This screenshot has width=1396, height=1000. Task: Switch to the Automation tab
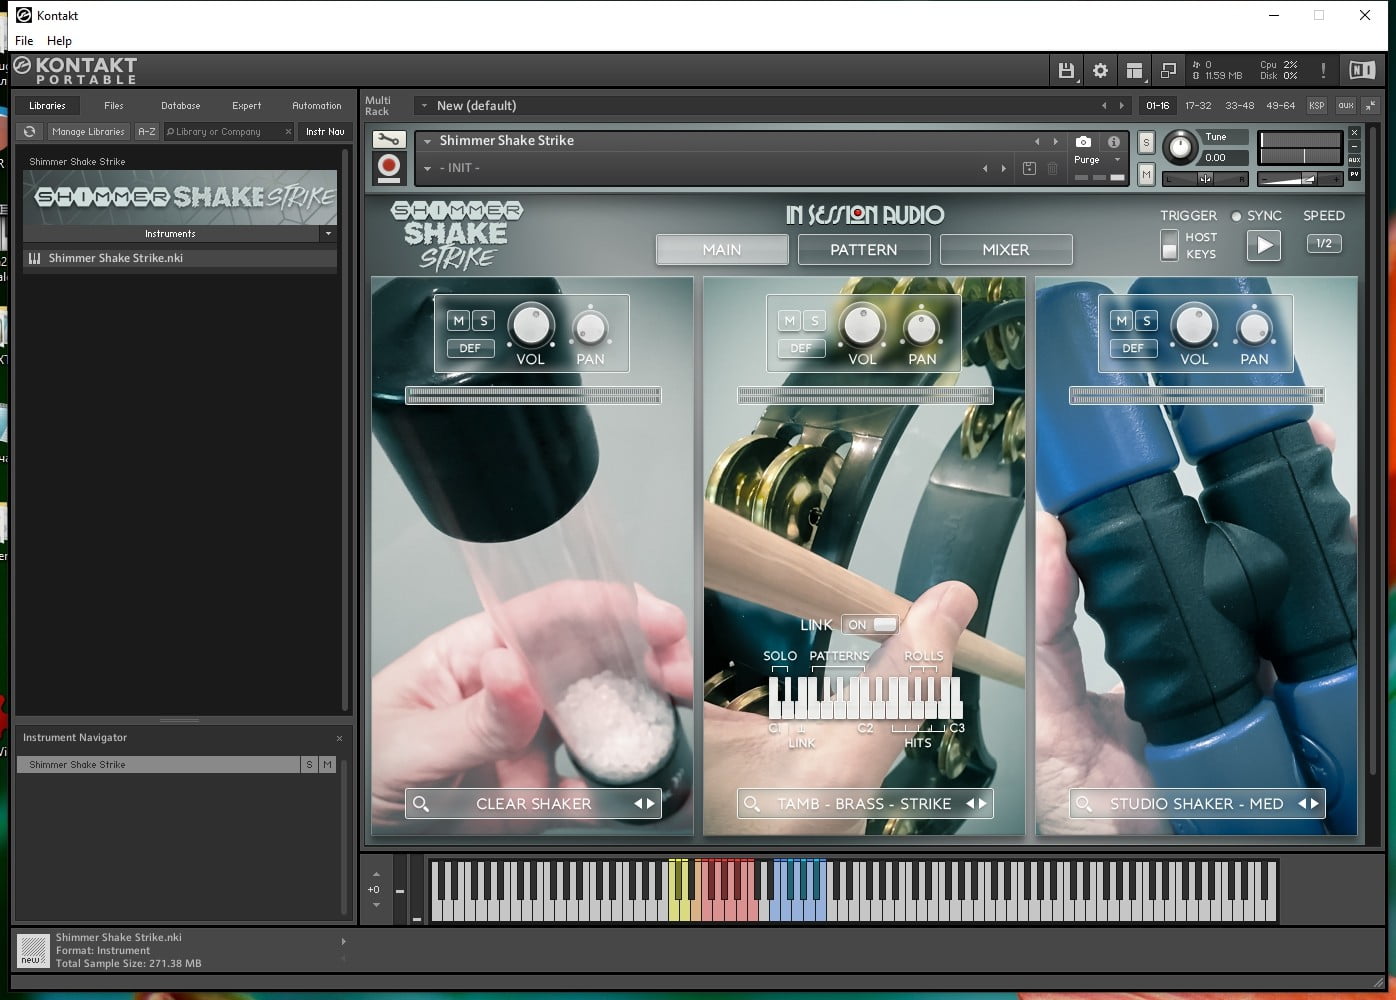tap(317, 105)
